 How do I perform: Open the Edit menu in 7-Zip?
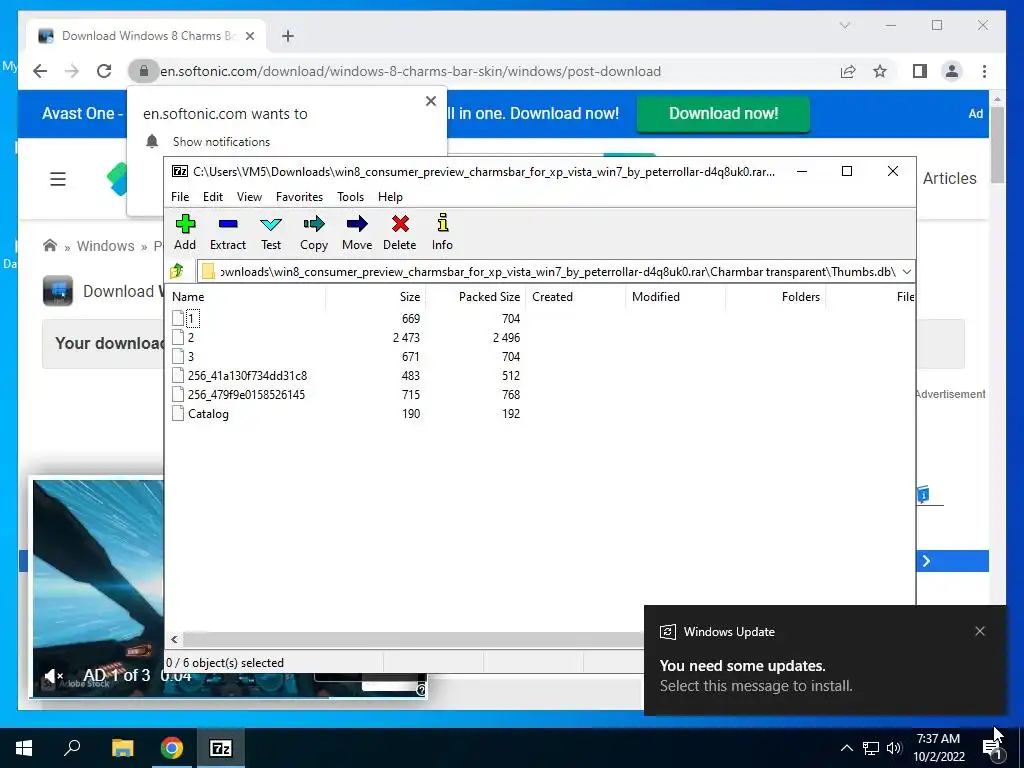pos(213,197)
